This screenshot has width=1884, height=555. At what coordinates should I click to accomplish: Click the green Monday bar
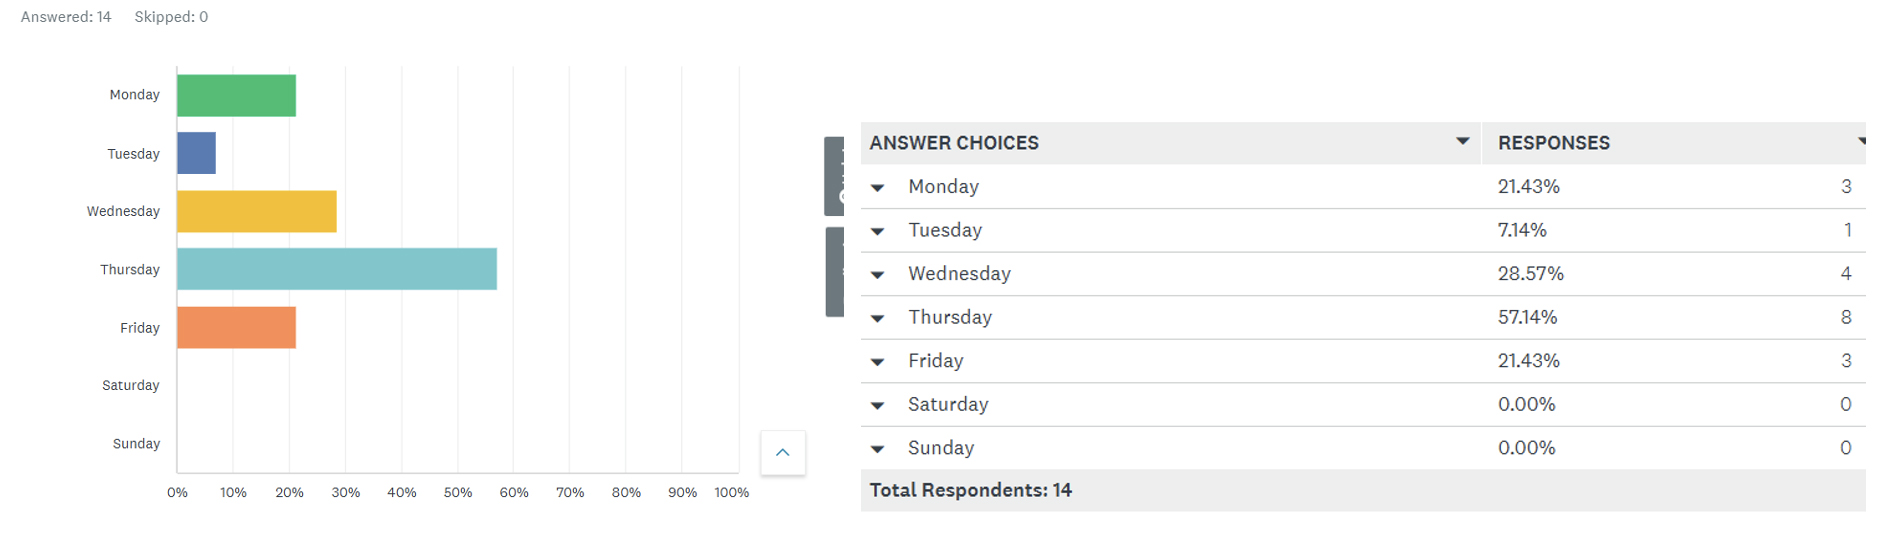tap(237, 95)
